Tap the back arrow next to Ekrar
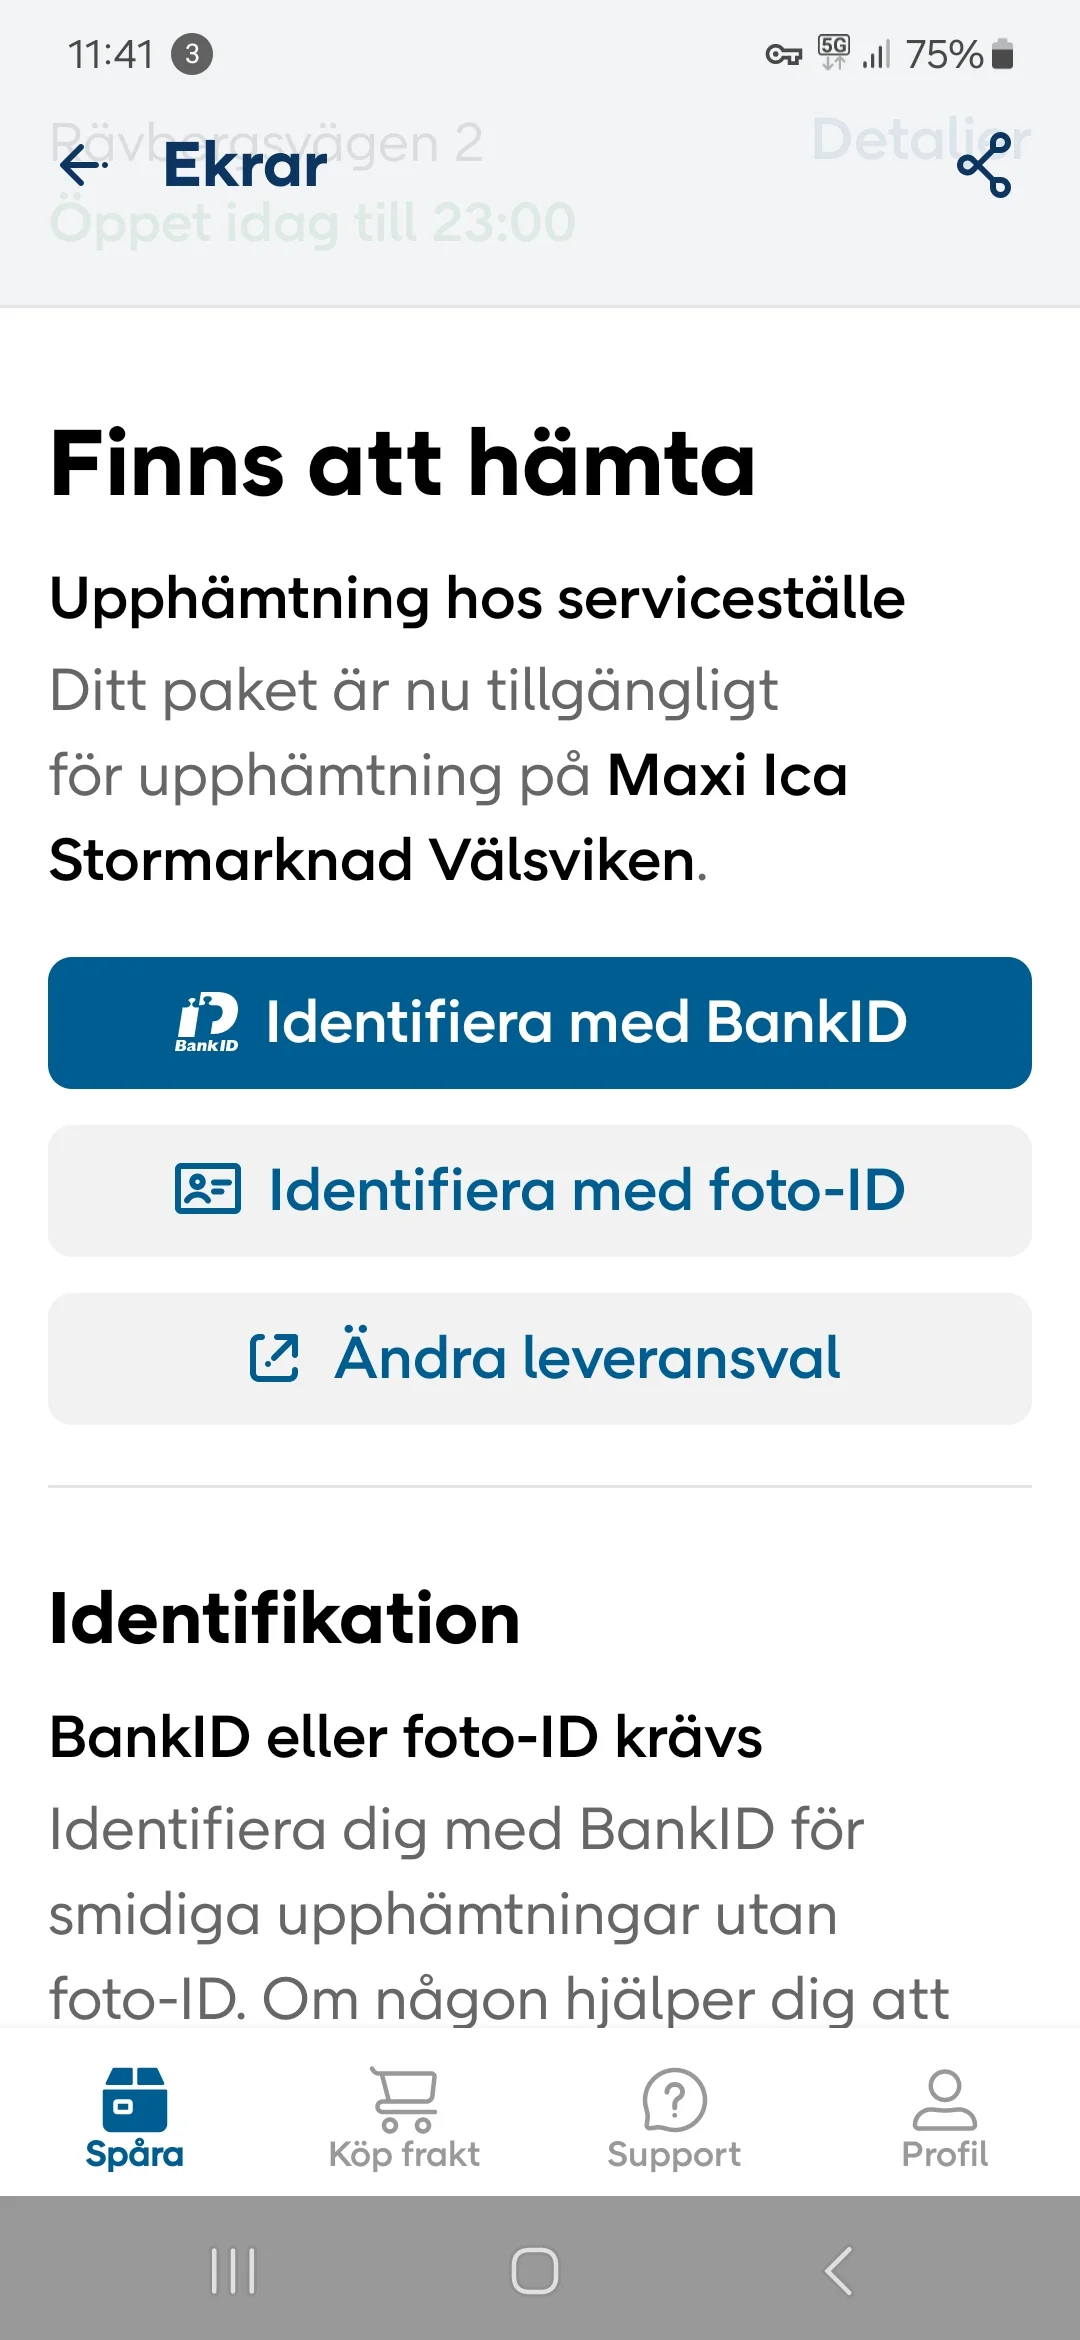The height and width of the screenshot is (2340, 1080). pyautogui.click(x=82, y=166)
